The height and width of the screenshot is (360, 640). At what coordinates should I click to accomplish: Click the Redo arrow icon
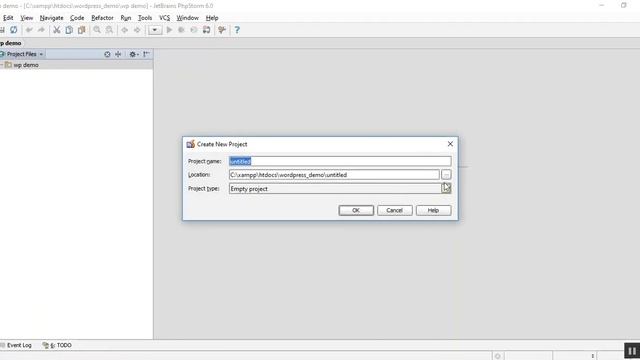click(41, 30)
